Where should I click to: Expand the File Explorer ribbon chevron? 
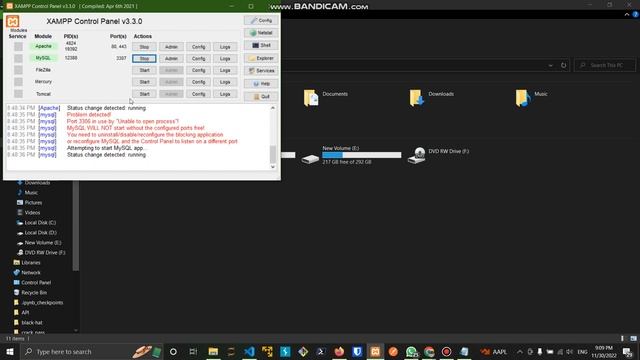[627, 14]
